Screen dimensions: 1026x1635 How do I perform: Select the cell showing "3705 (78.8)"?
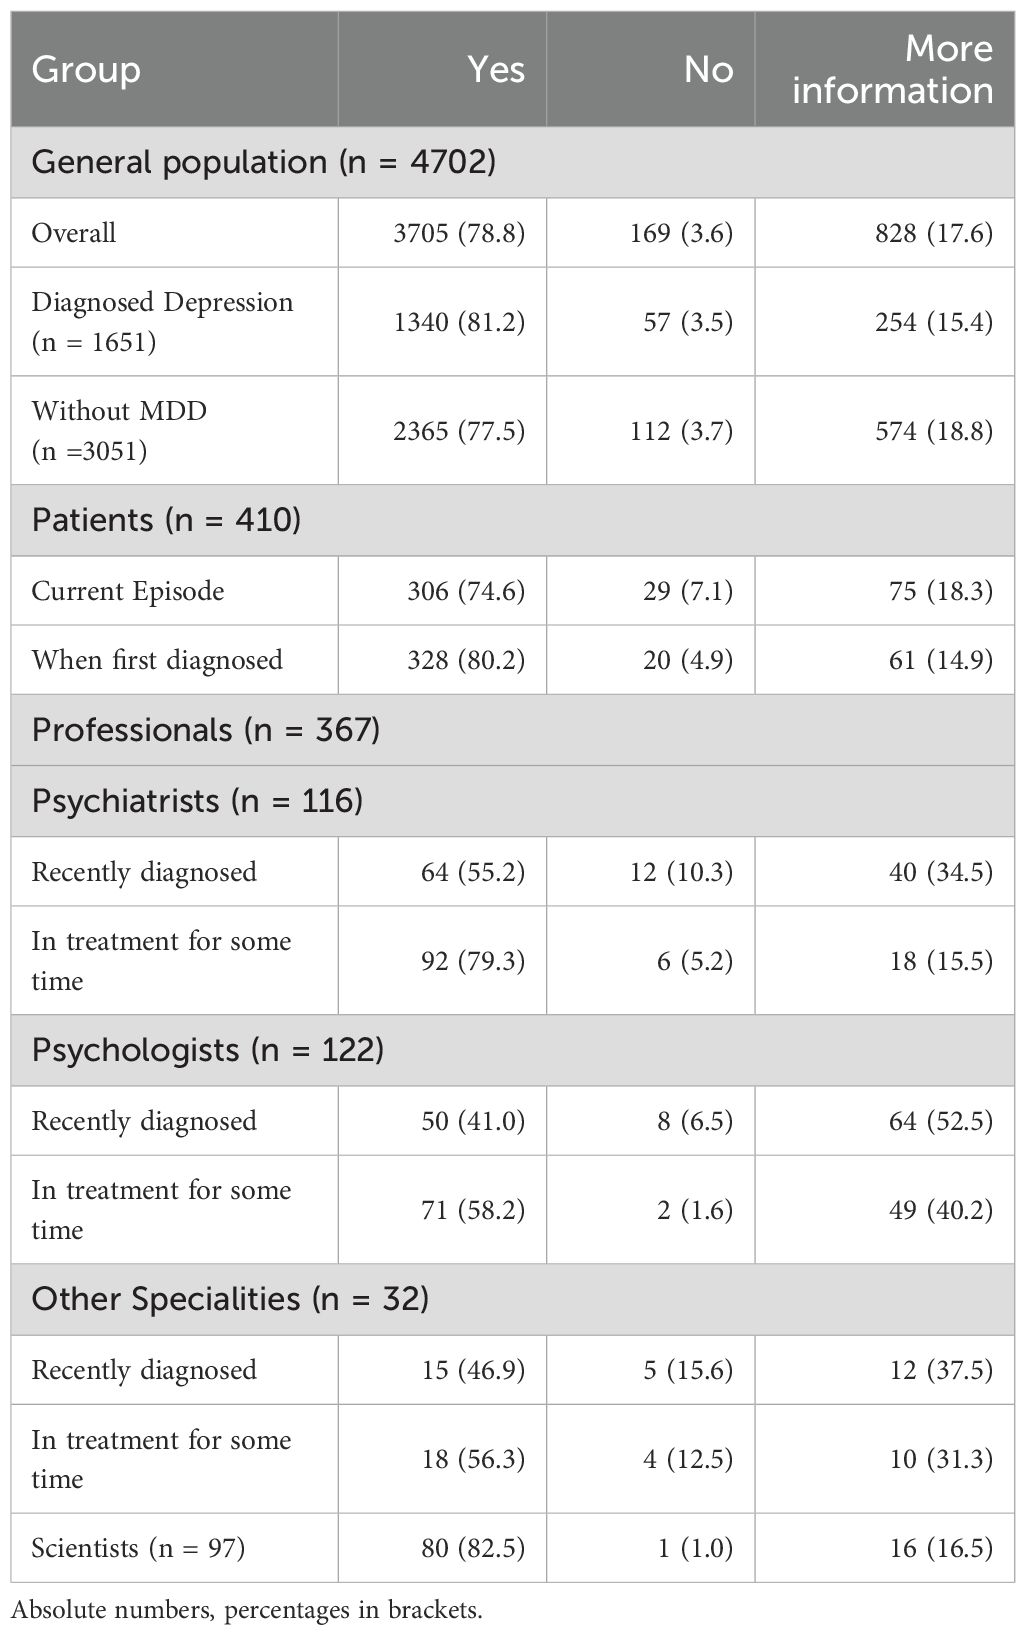pyautogui.click(x=460, y=233)
